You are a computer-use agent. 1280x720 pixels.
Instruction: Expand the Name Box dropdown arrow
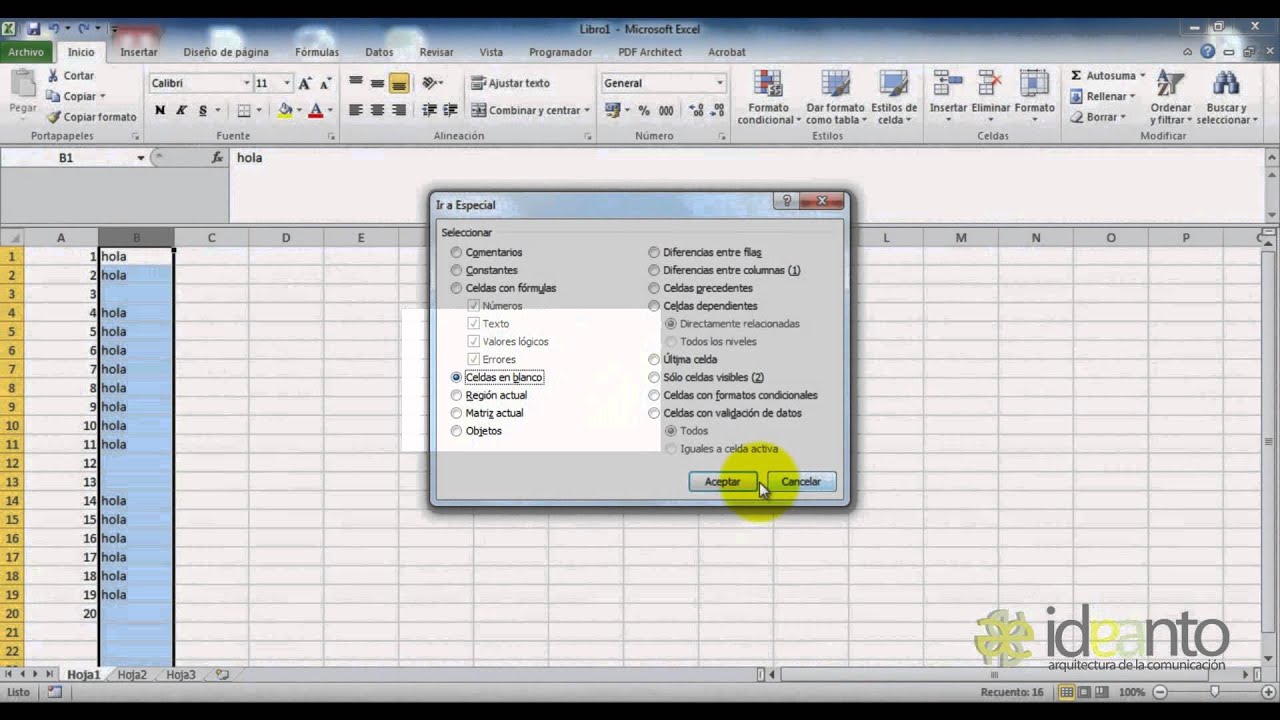pos(140,158)
